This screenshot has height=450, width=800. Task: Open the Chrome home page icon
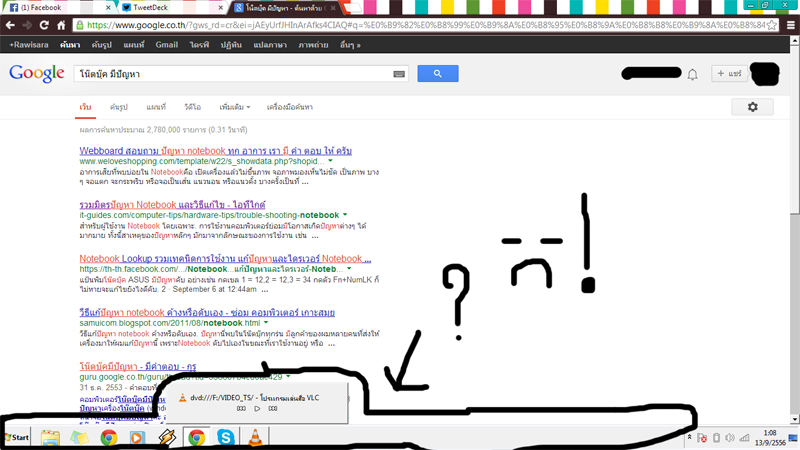(x=61, y=25)
